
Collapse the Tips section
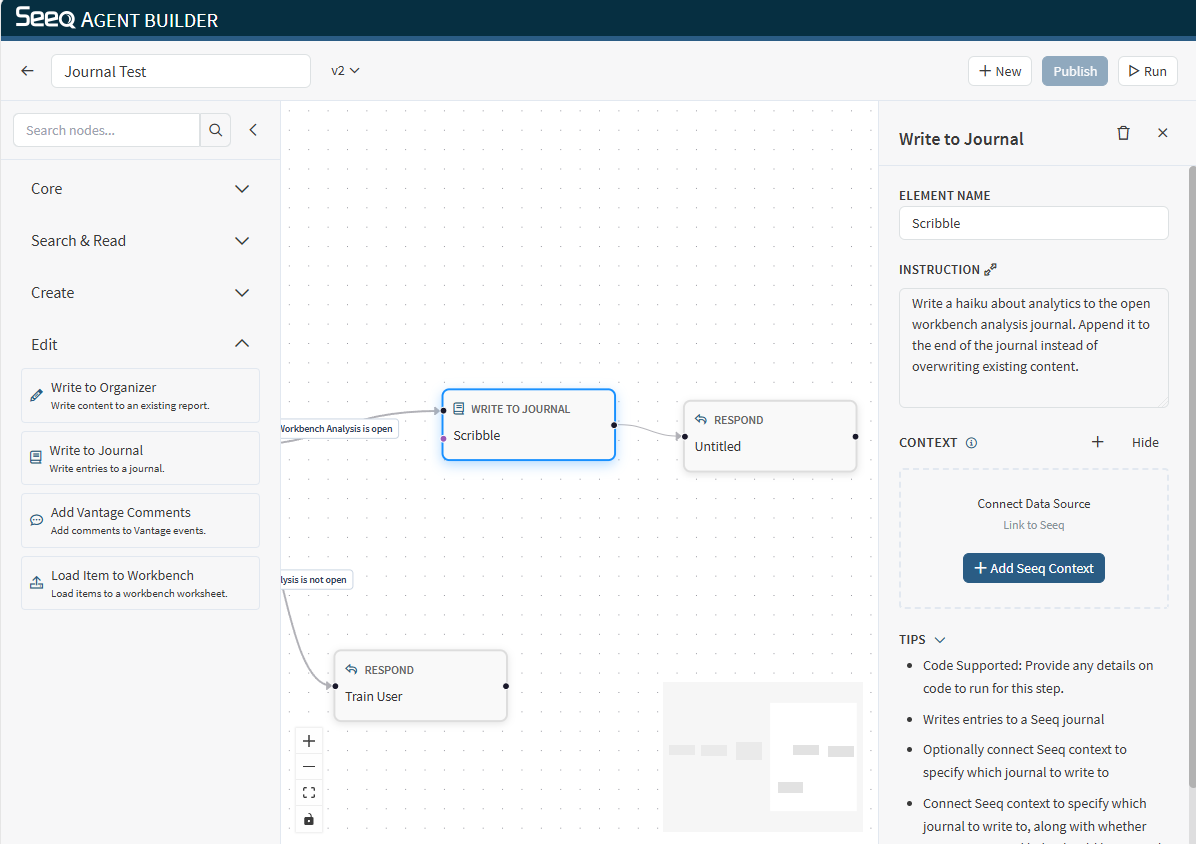939,640
